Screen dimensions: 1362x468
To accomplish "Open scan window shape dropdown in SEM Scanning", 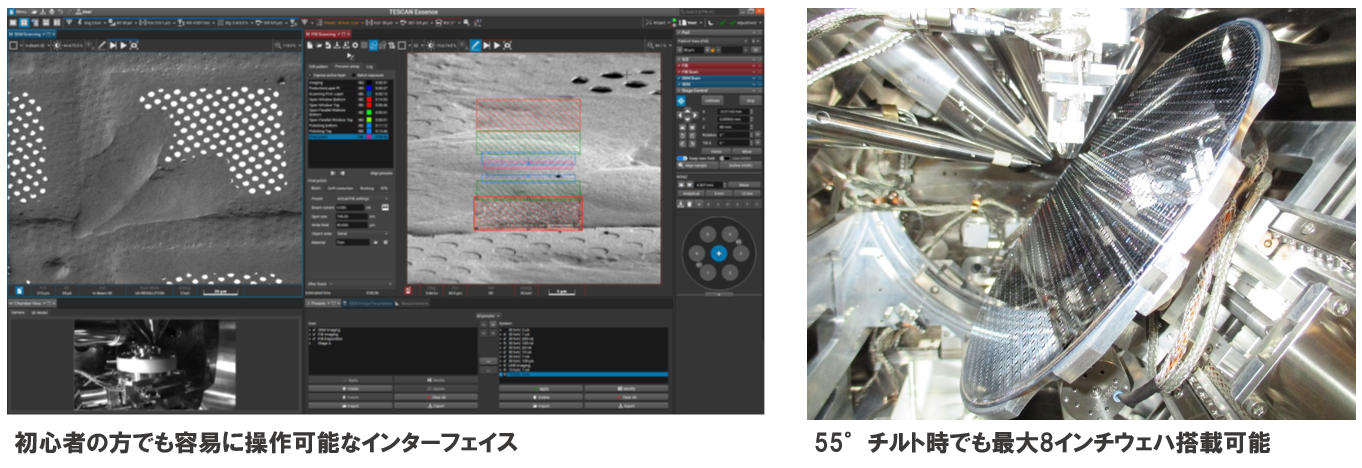I will (x=21, y=45).
